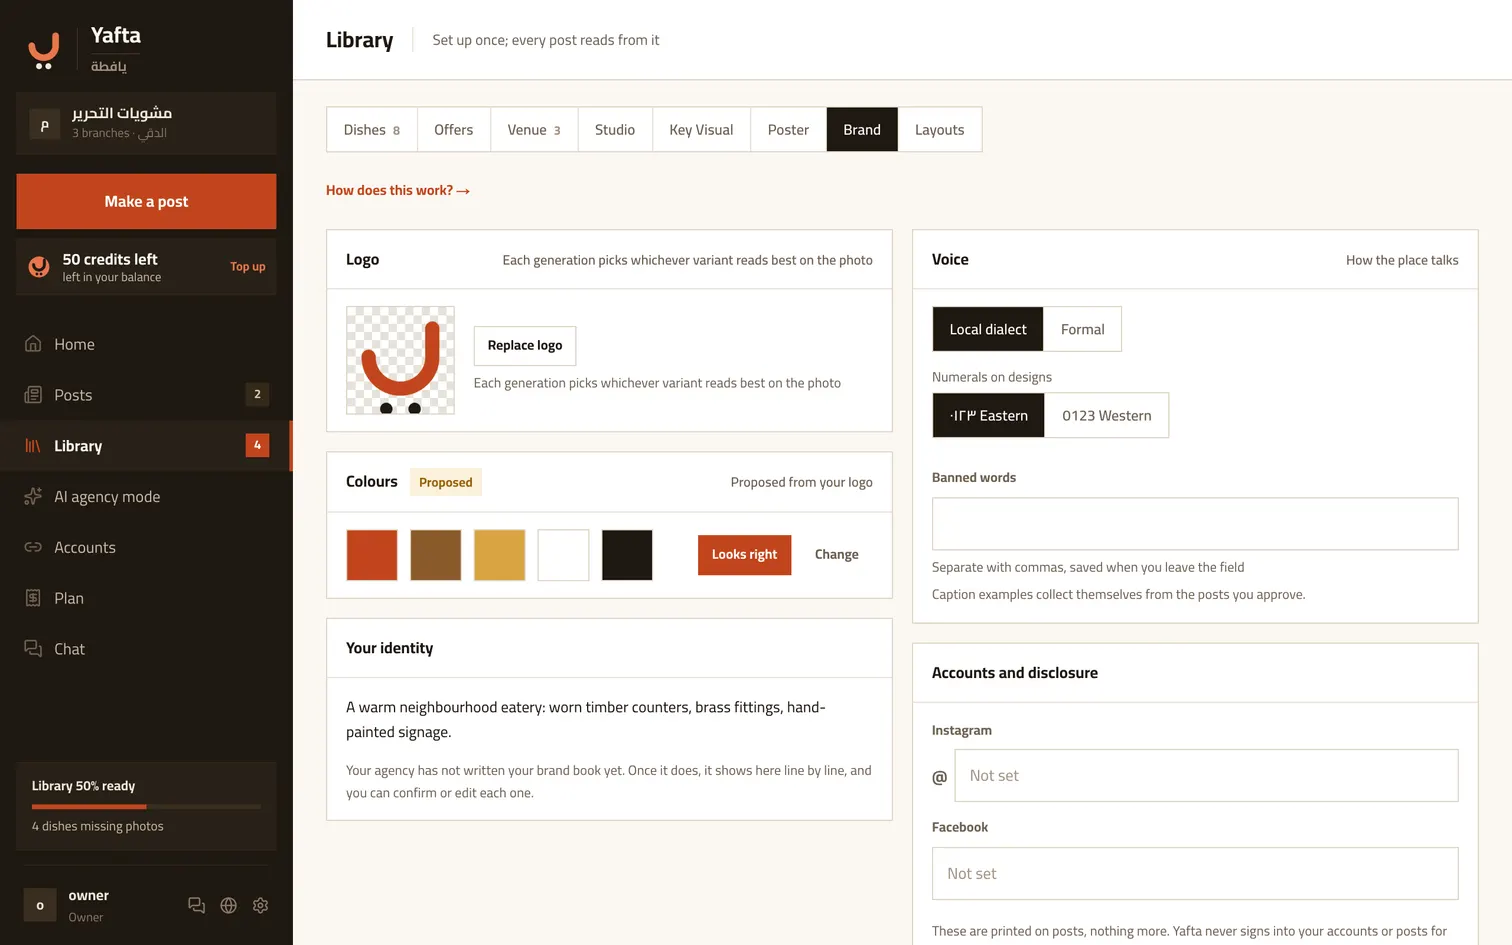Open the Posts section

coord(146,395)
